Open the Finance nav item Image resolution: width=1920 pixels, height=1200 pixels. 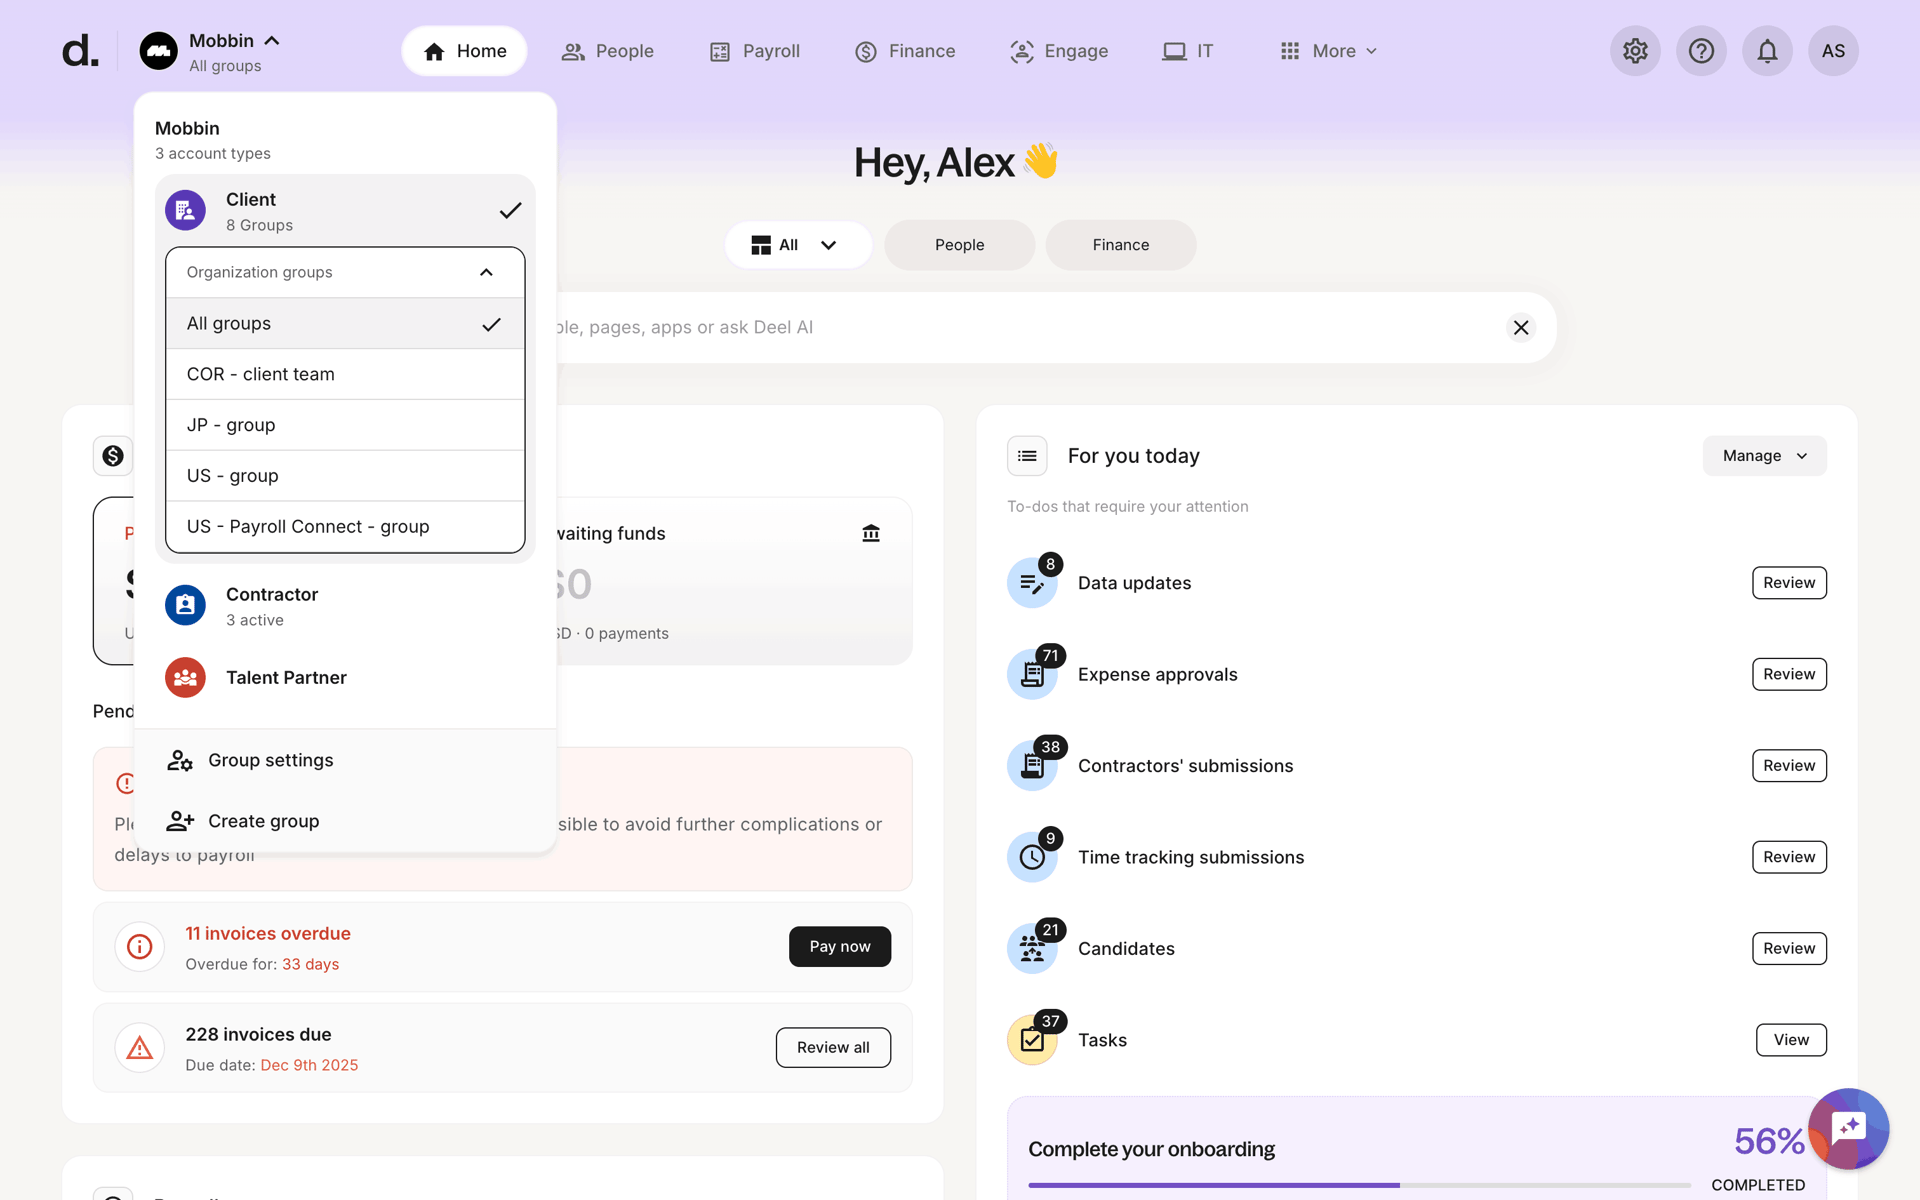[906, 51]
